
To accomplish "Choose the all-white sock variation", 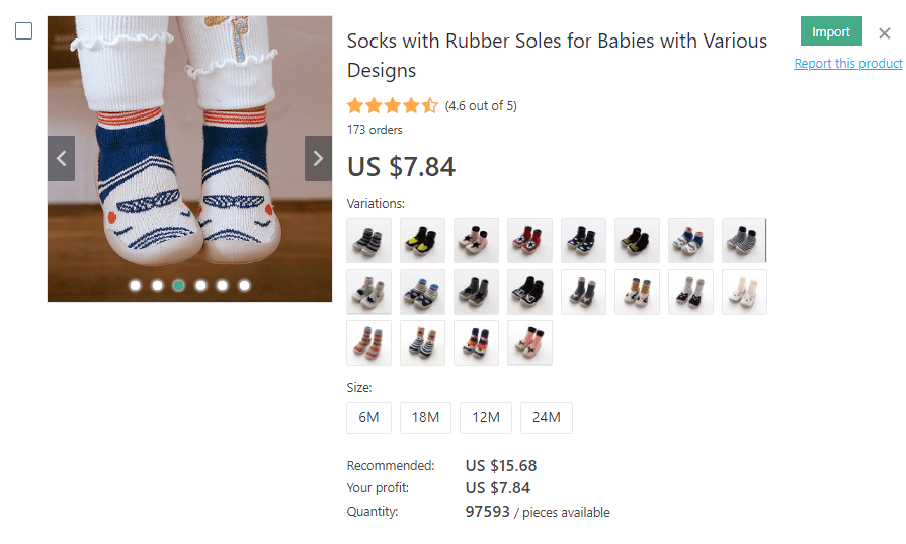I will 744,291.
